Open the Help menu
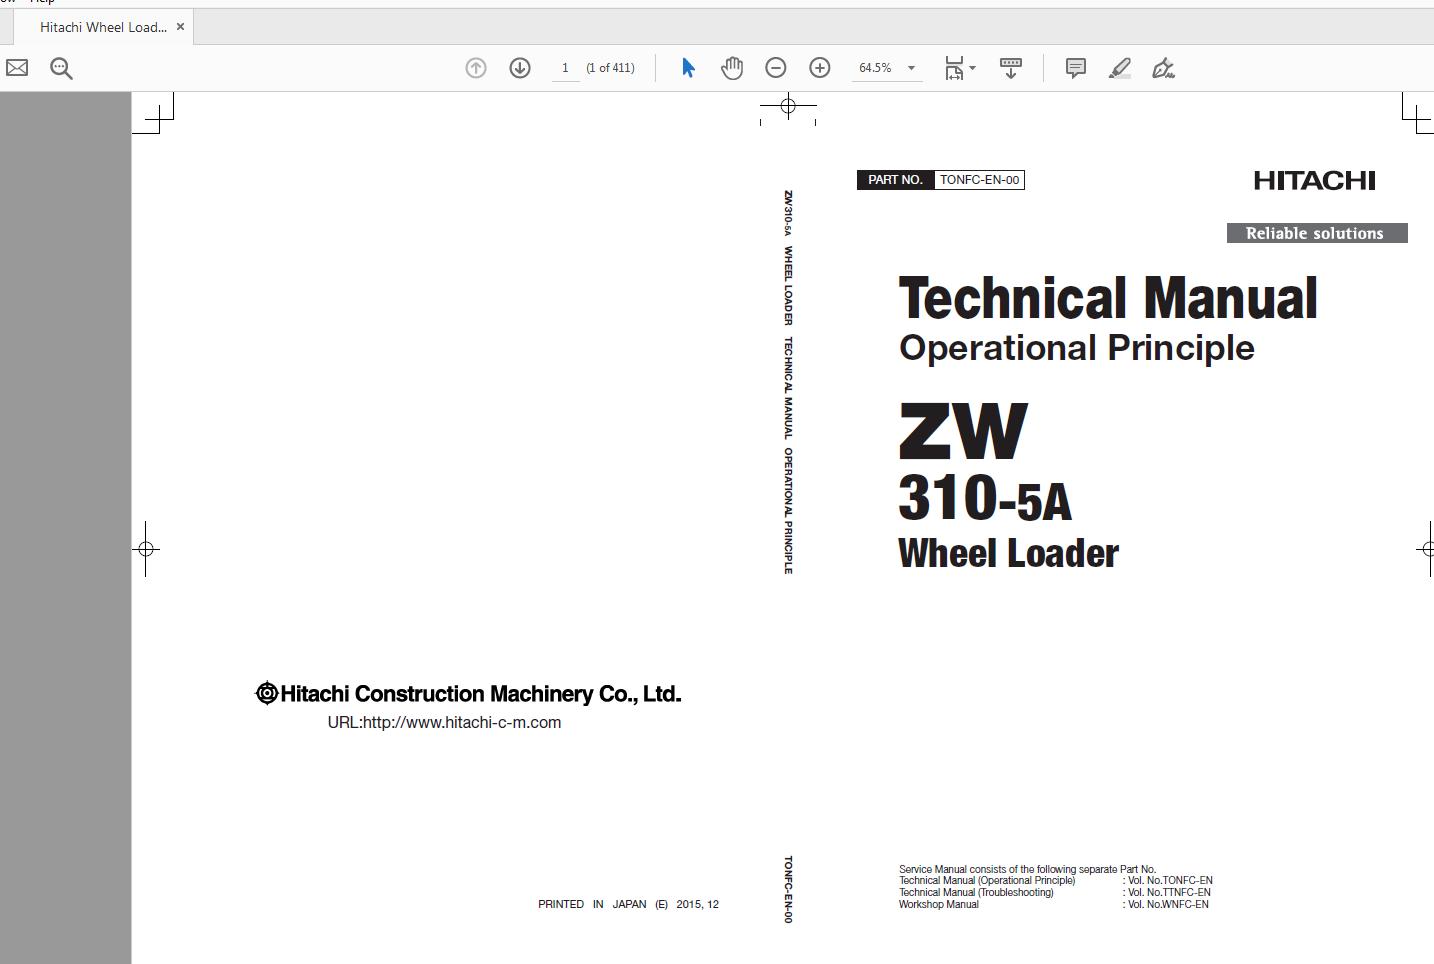 point(43,2)
